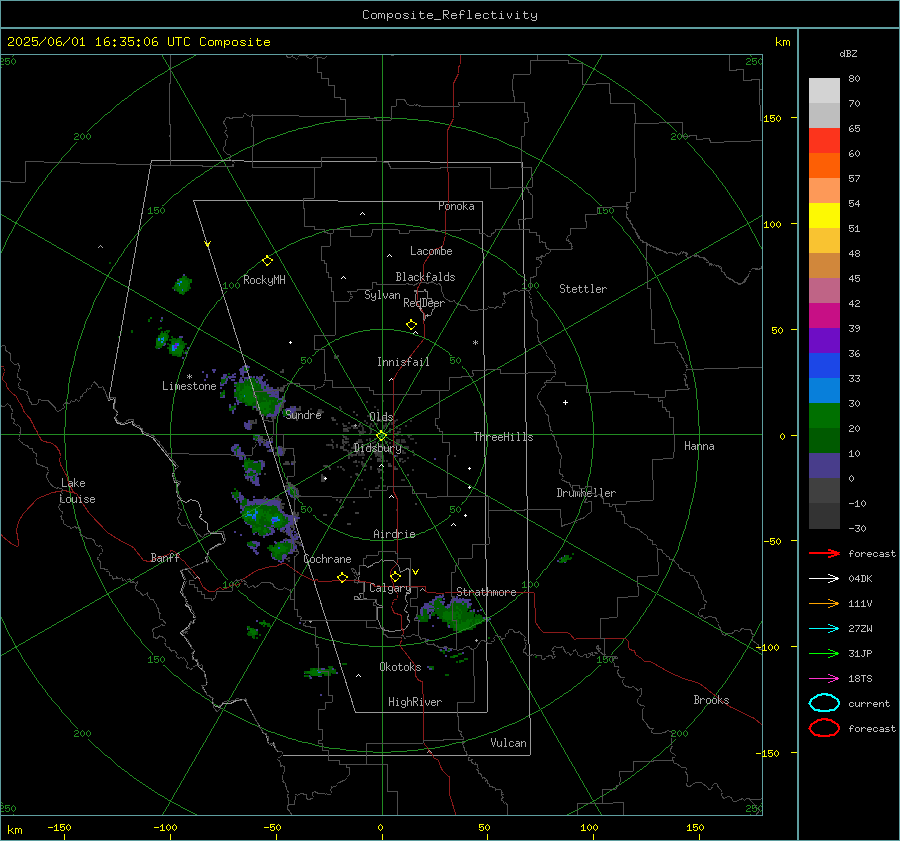This screenshot has height=841, width=900.
Task: Click the Didsbury label
Action: [377, 448]
